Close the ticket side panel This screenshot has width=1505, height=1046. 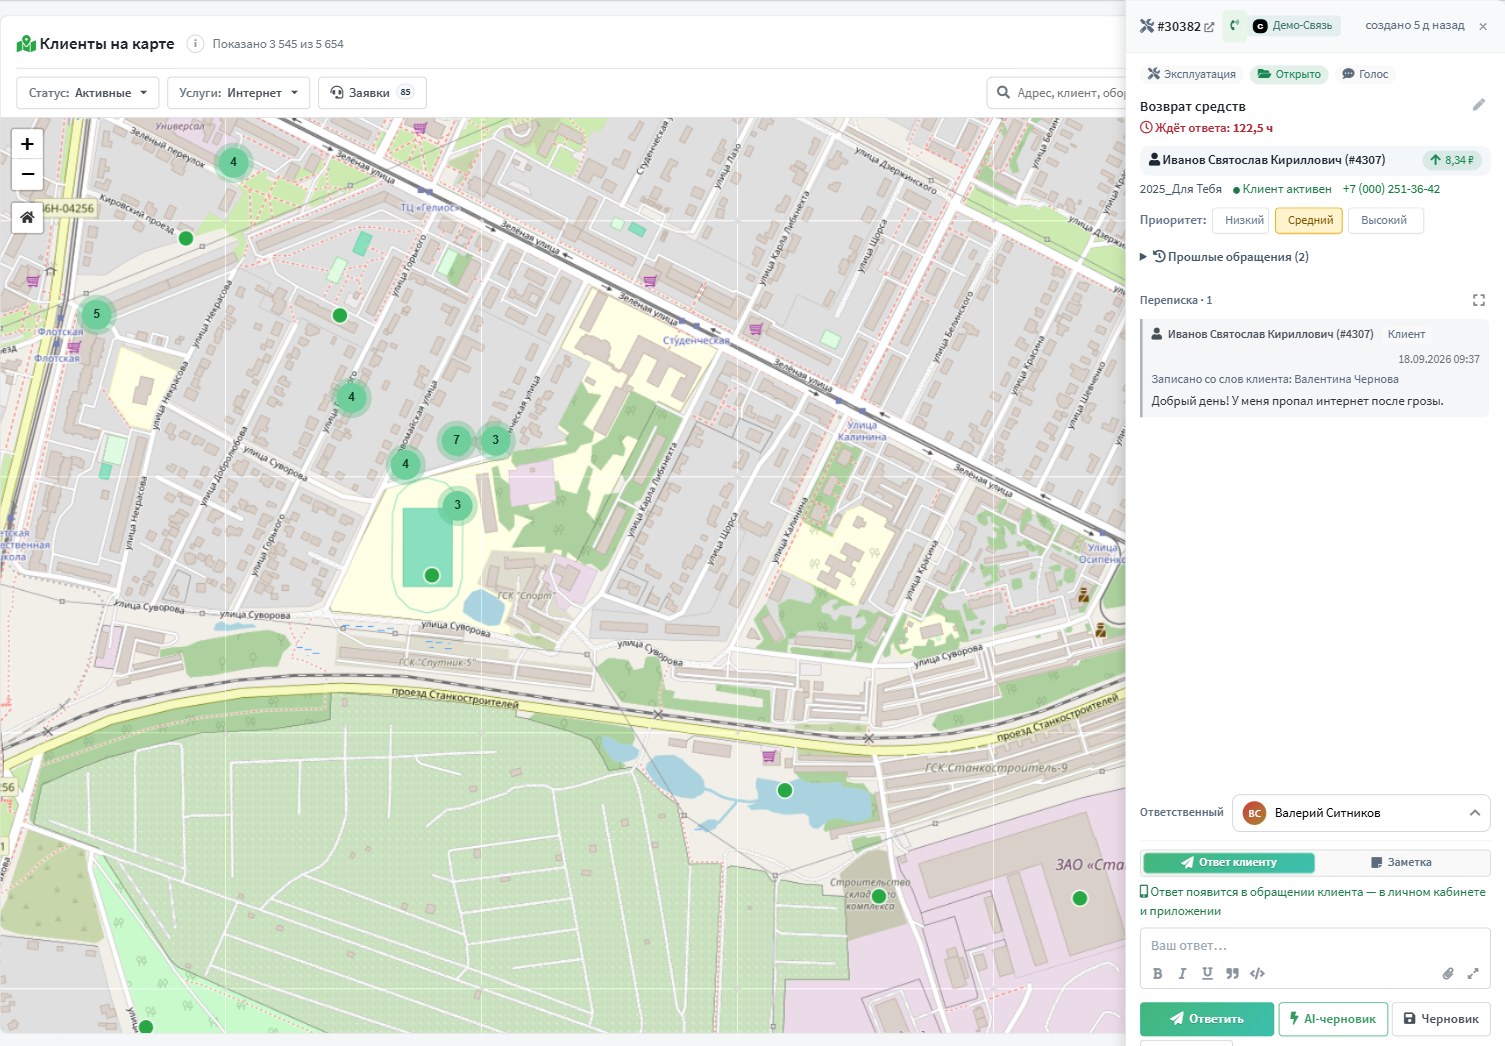coord(1483,27)
